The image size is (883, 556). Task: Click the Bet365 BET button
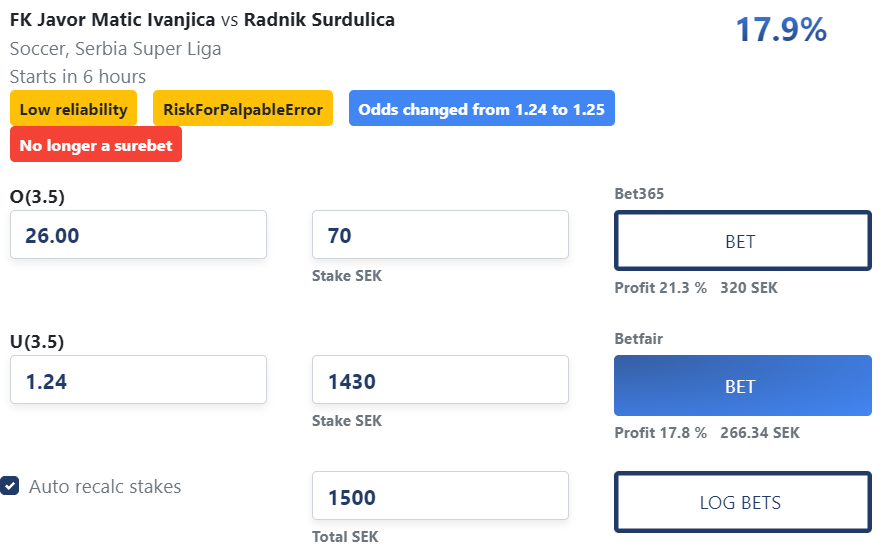[742, 241]
